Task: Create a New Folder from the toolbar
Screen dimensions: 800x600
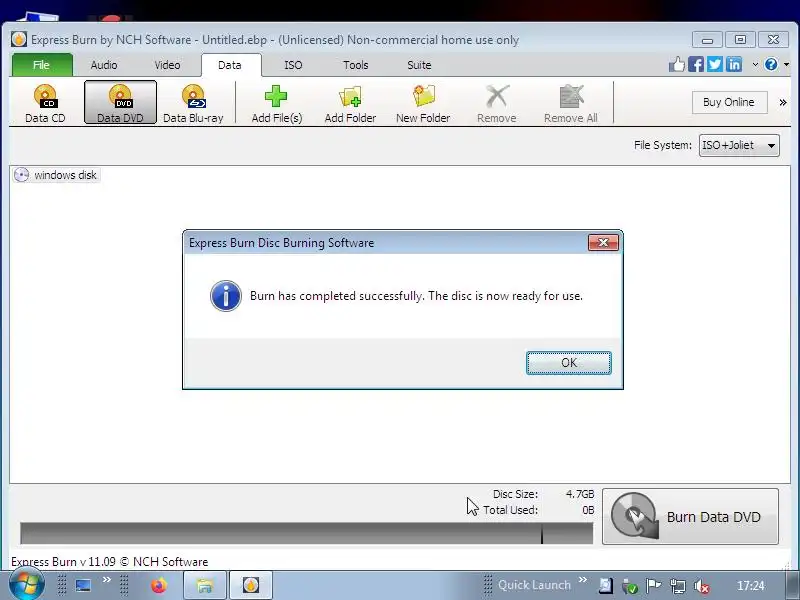Action: pos(423,104)
